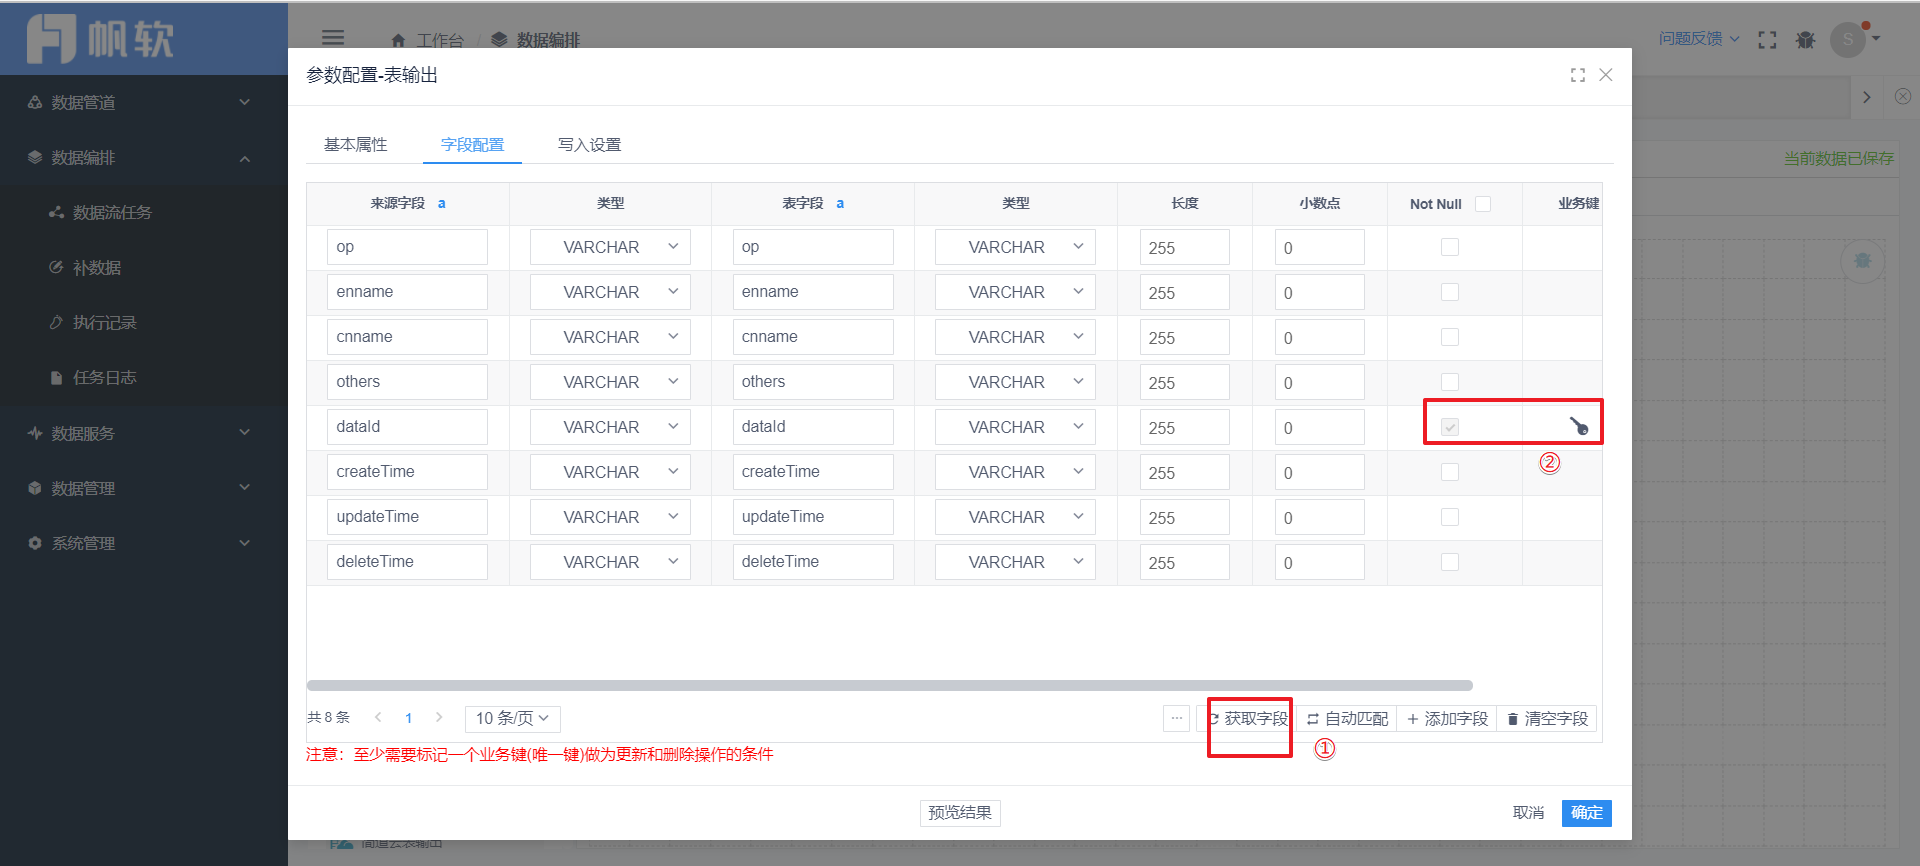
Task: Click the 获取字段 button
Action: [x=1247, y=718]
